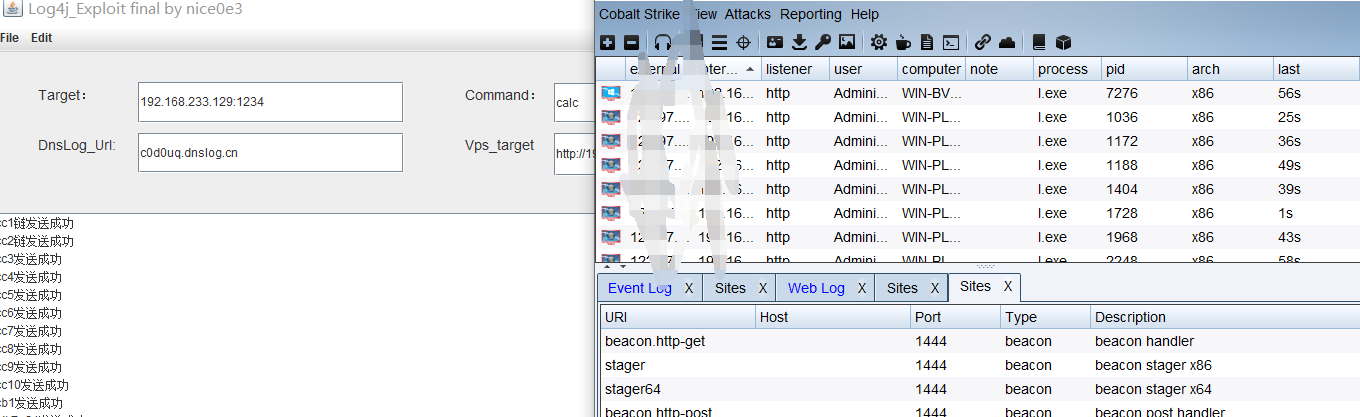Sort beacons by the listener column header

coord(795,69)
